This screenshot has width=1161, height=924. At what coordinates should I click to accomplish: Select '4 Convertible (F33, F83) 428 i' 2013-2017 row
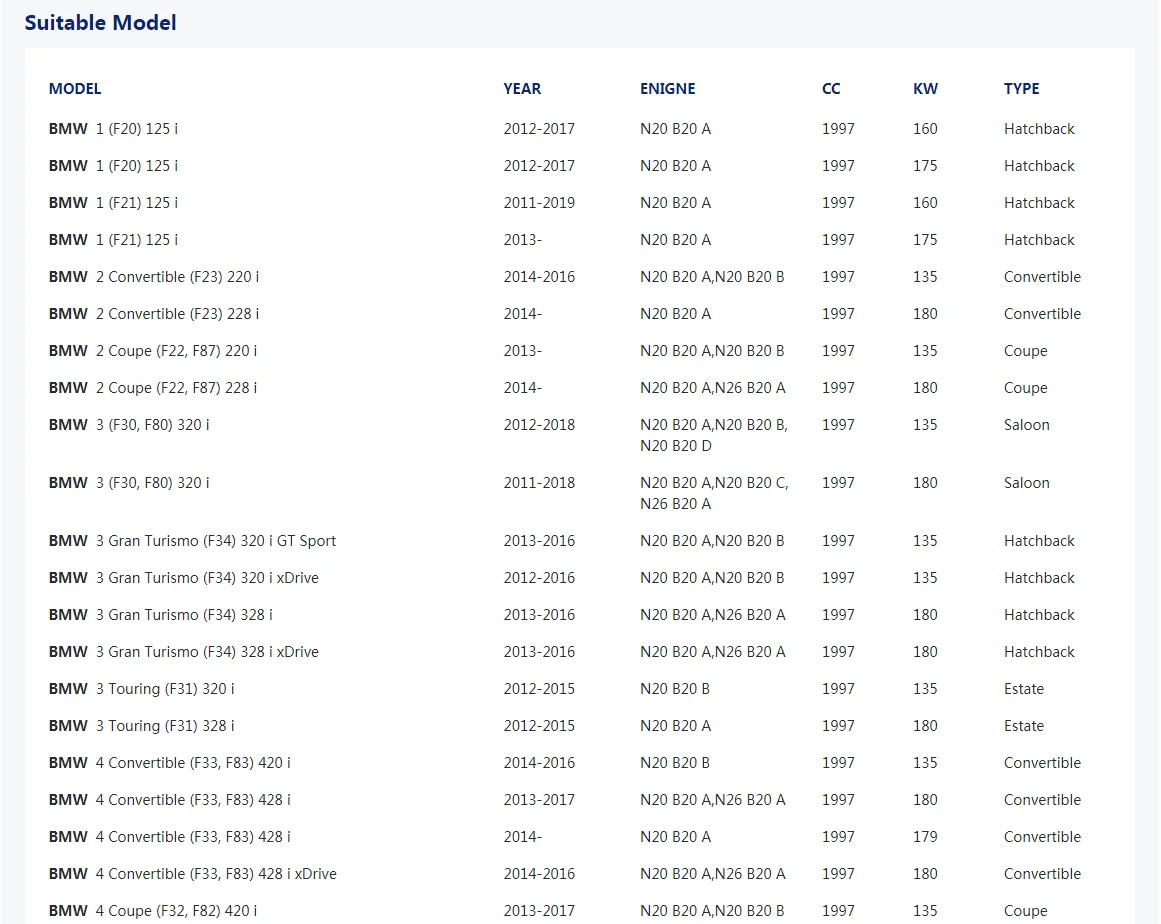coord(580,800)
